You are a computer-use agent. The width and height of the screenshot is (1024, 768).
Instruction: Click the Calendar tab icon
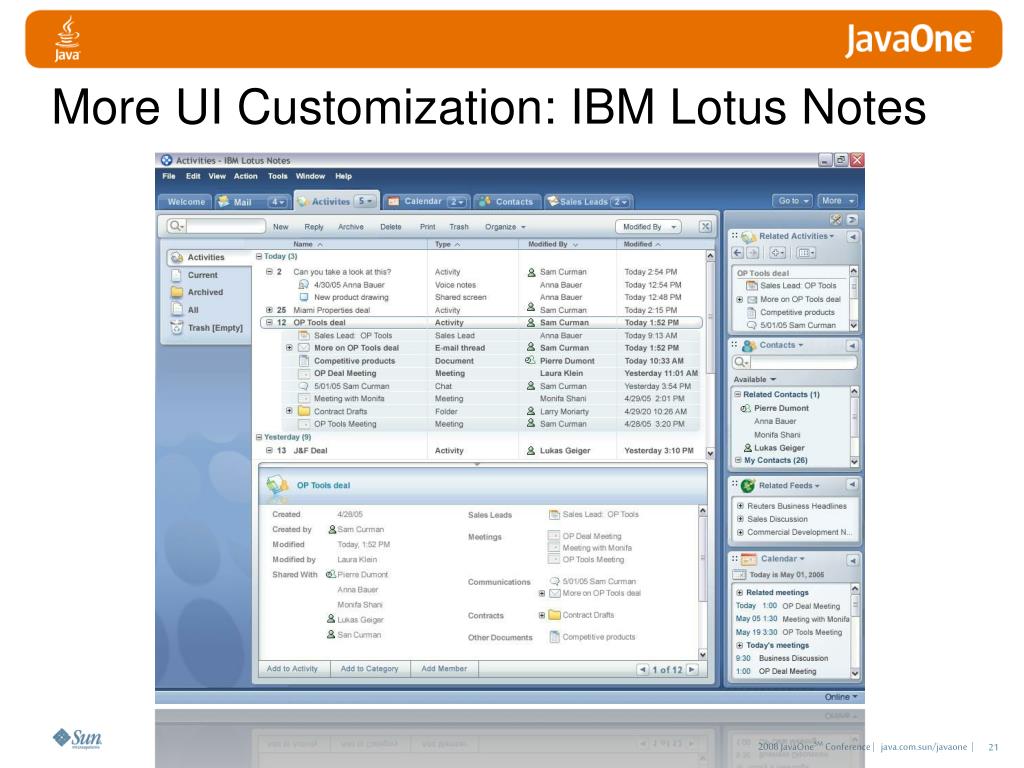click(x=393, y=202)
